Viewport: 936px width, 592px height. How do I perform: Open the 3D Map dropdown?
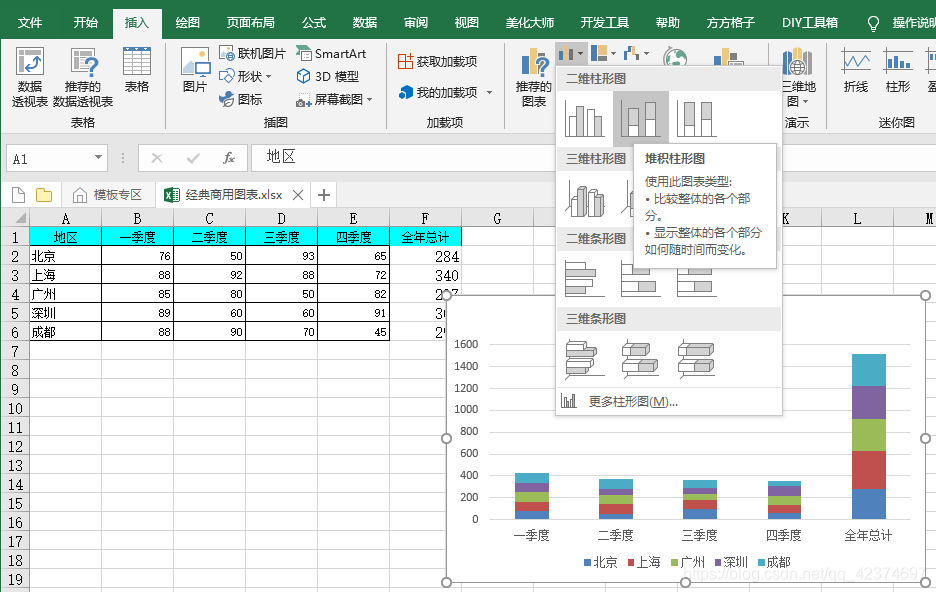click(x=797, y=78)
